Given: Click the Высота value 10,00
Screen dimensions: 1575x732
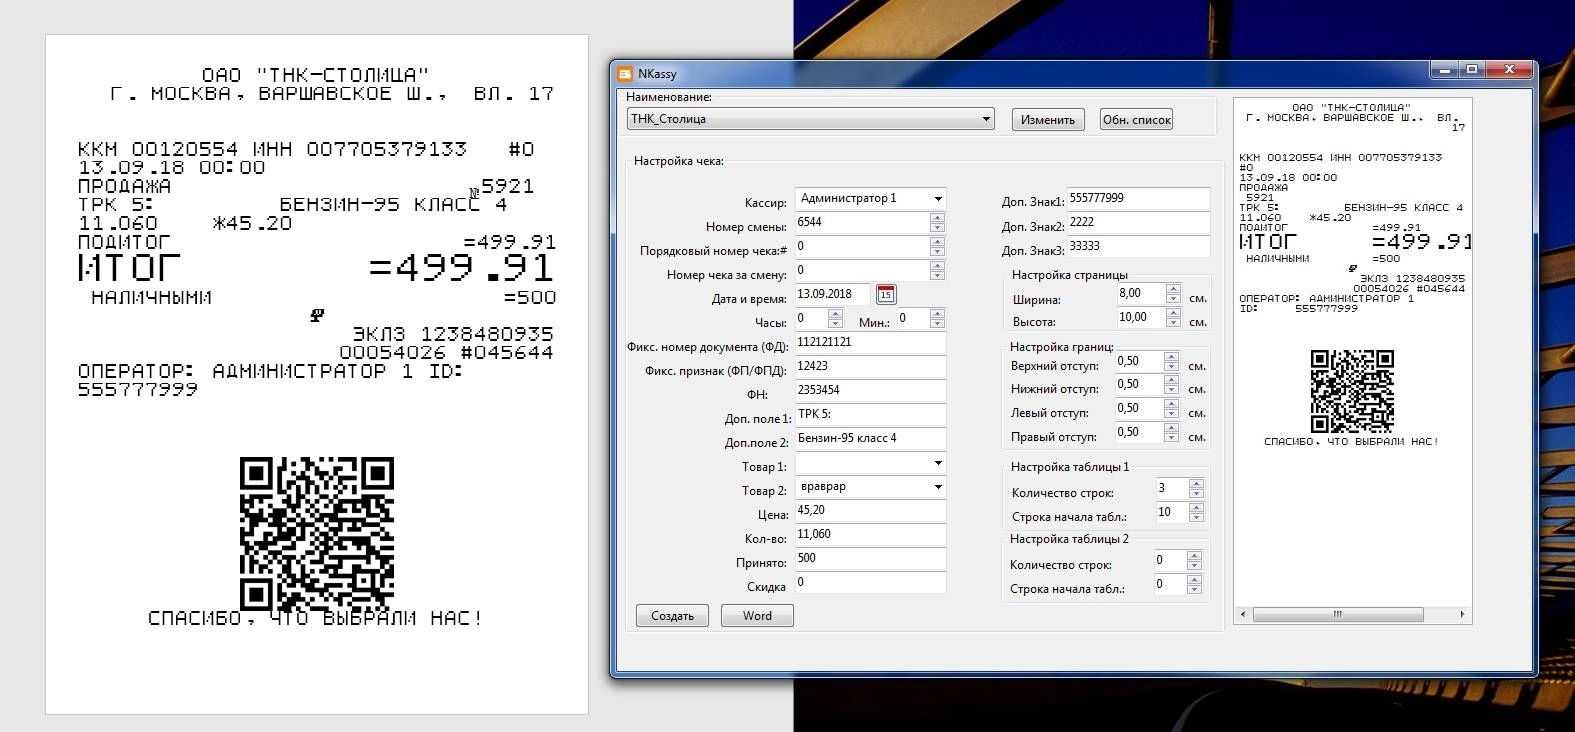Looking at the screenshot, I should [1133, 317].
